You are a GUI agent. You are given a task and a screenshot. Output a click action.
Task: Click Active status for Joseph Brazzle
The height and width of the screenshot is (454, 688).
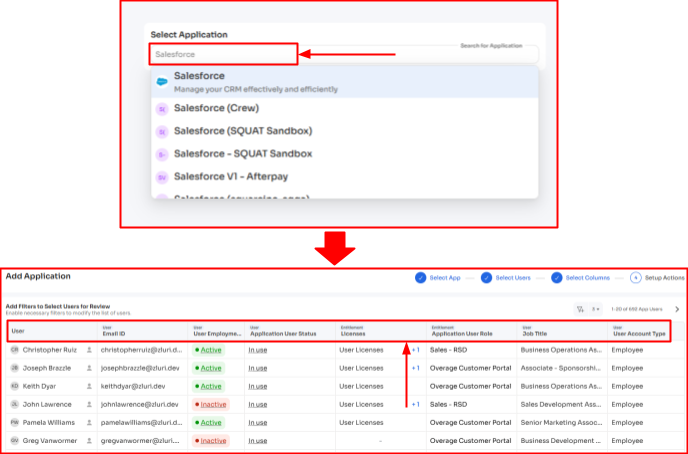208,368
